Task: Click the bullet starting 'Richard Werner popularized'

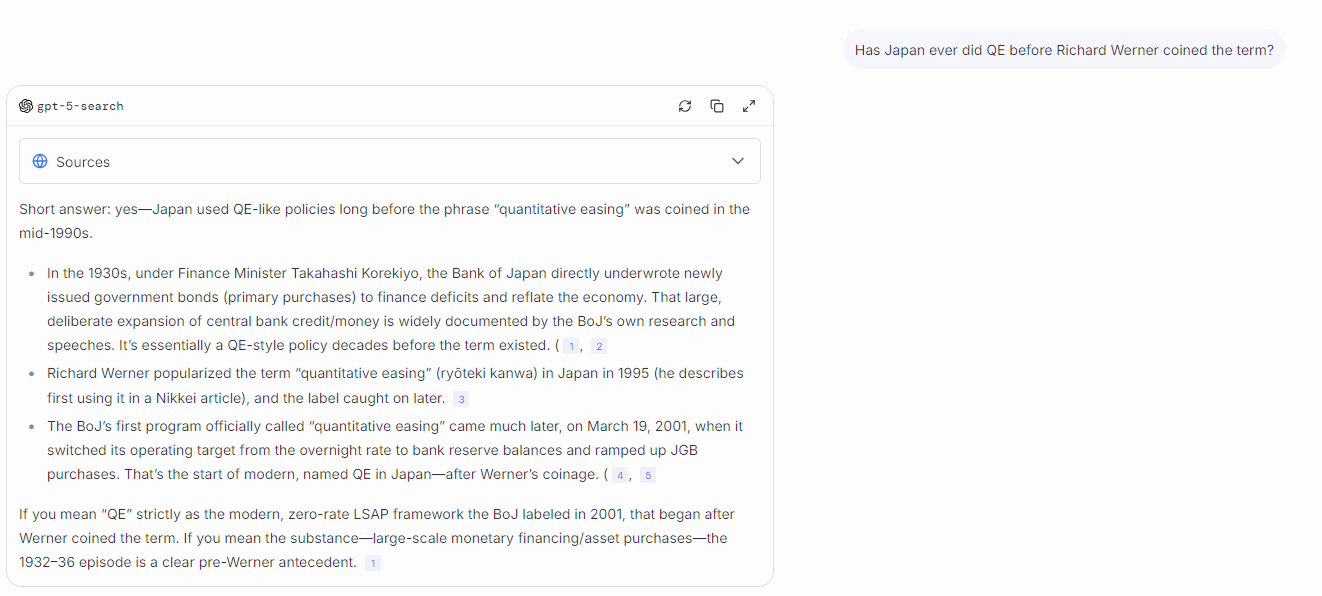Action: pos(396,386)
